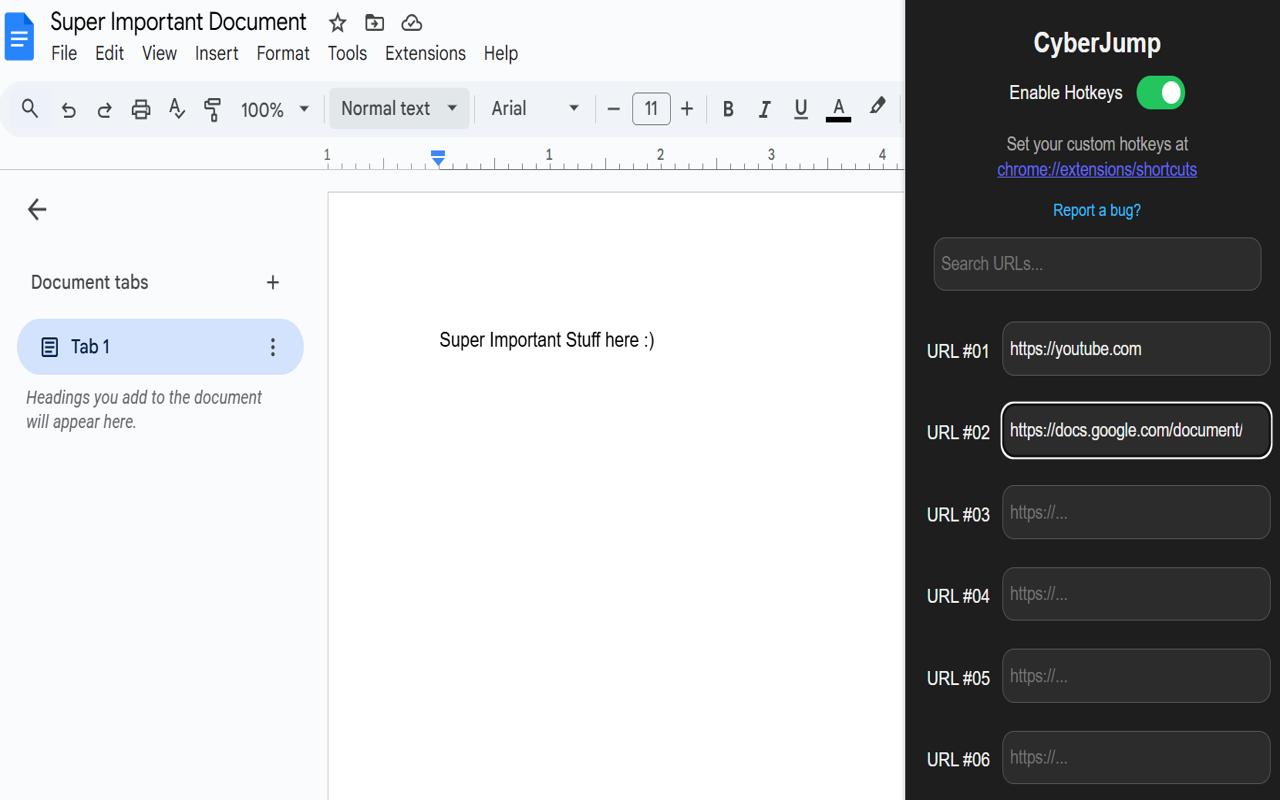Open Tab 1 options menu
Screen dimensions: 1280x800
click(x=273, y=347)
